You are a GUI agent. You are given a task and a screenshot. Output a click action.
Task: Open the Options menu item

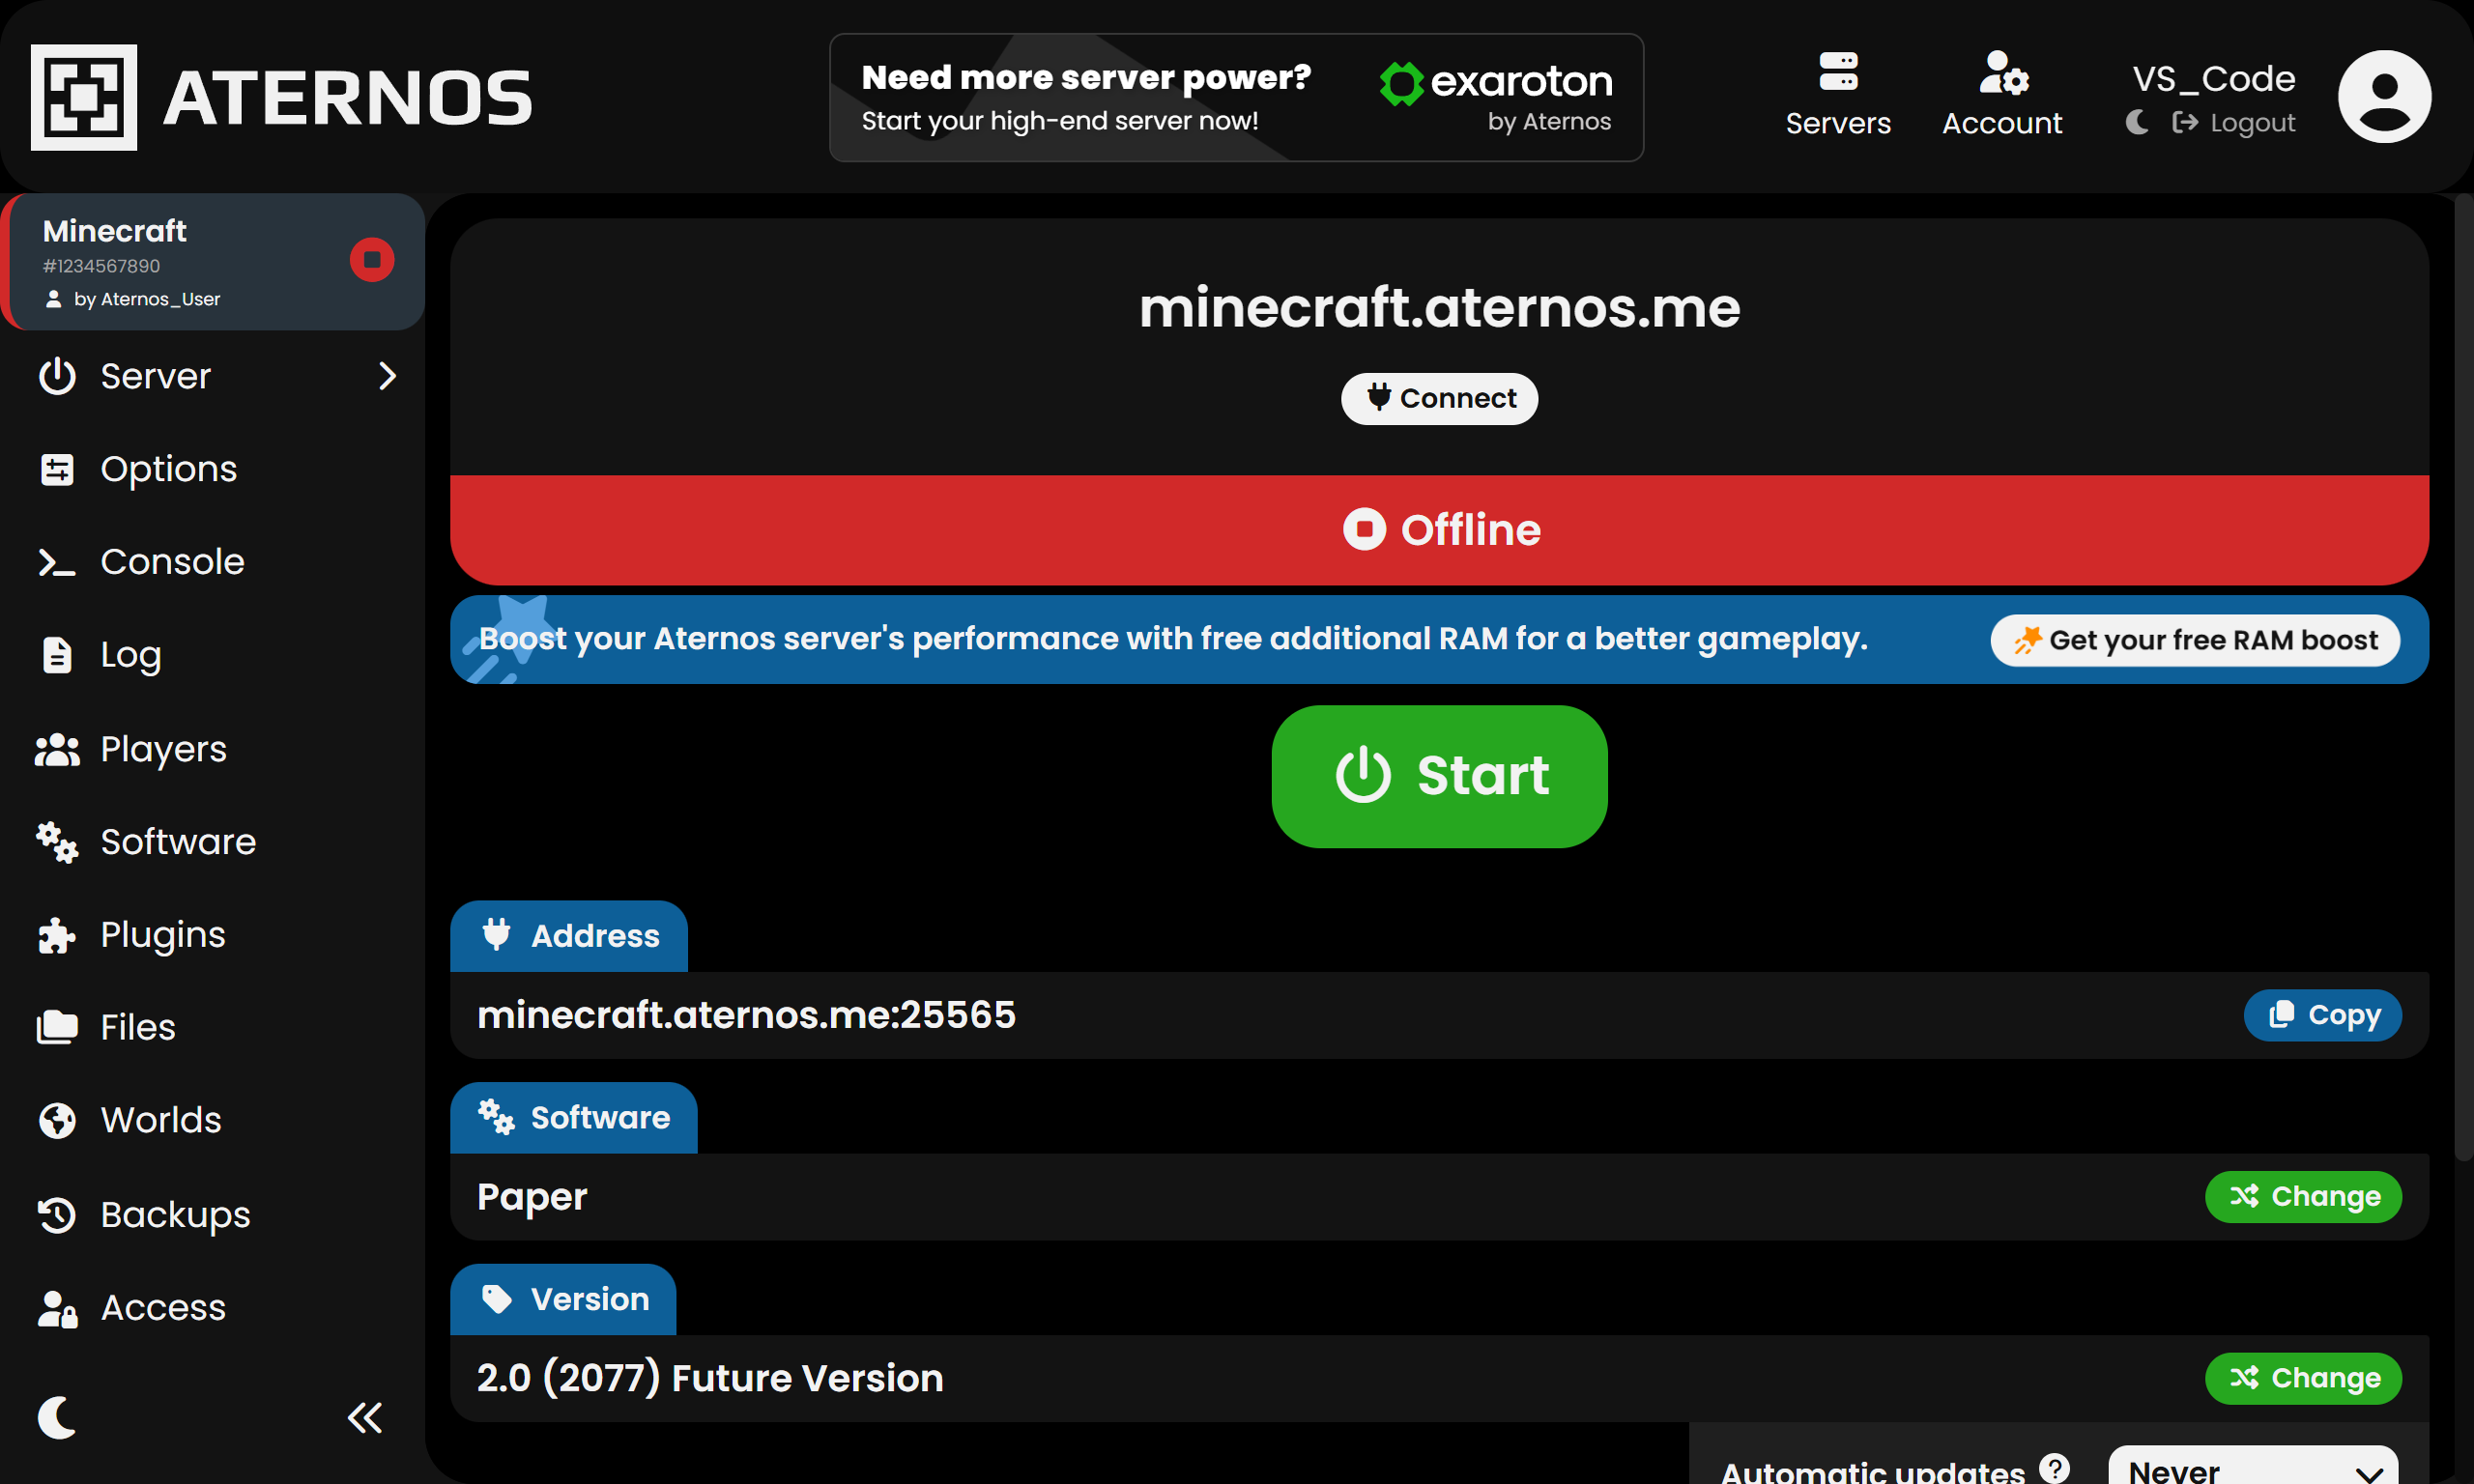point(213,469)
